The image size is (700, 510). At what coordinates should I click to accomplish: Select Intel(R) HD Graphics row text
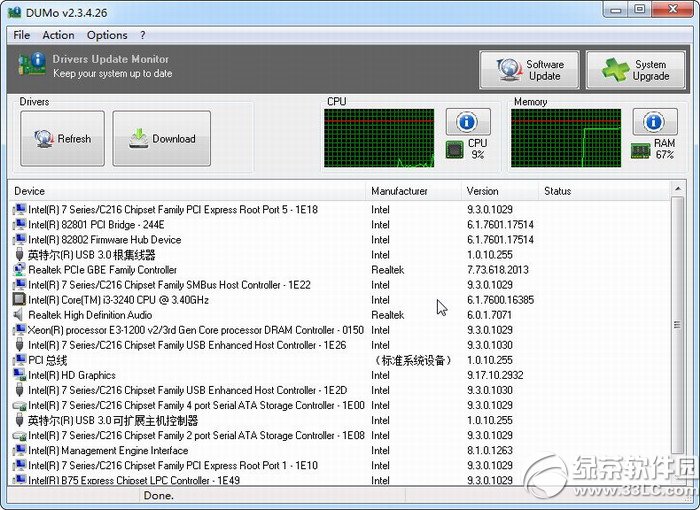click(x=72, y=375)
